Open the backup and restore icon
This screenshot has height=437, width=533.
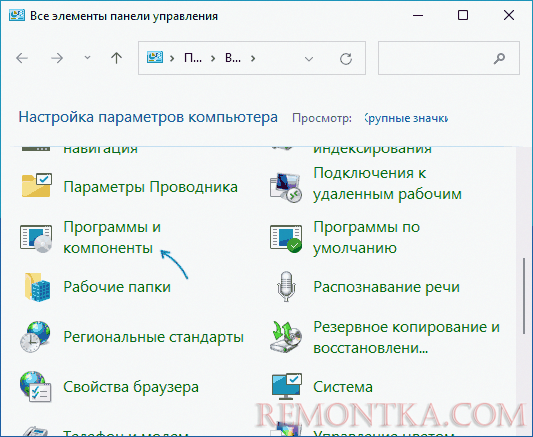tap(286, 337)
